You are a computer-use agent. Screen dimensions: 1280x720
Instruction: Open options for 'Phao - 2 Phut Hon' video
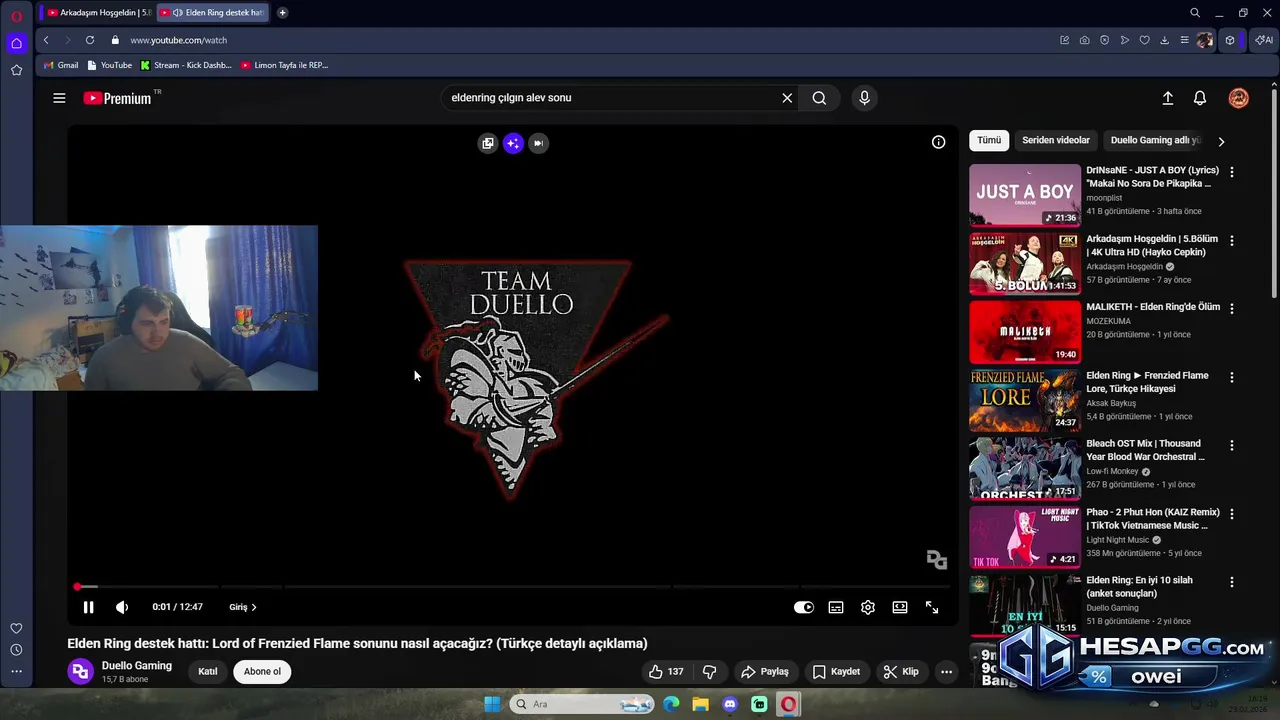pos(1232,514)
